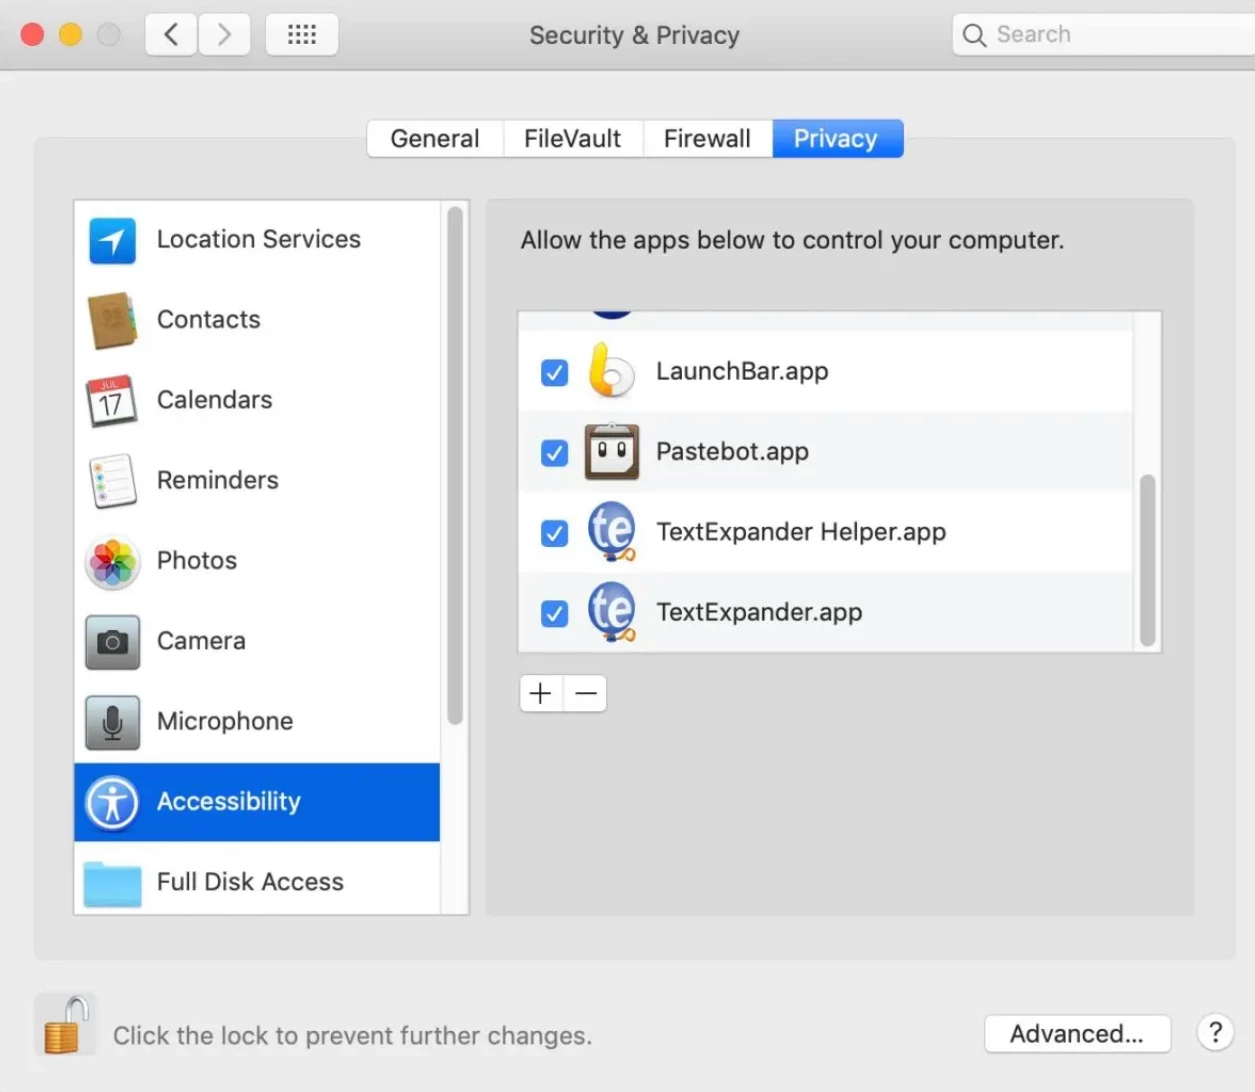Click the Pastebot clipboard app icon
The width and height of the screenshot is (1255, 1092).
612,452
